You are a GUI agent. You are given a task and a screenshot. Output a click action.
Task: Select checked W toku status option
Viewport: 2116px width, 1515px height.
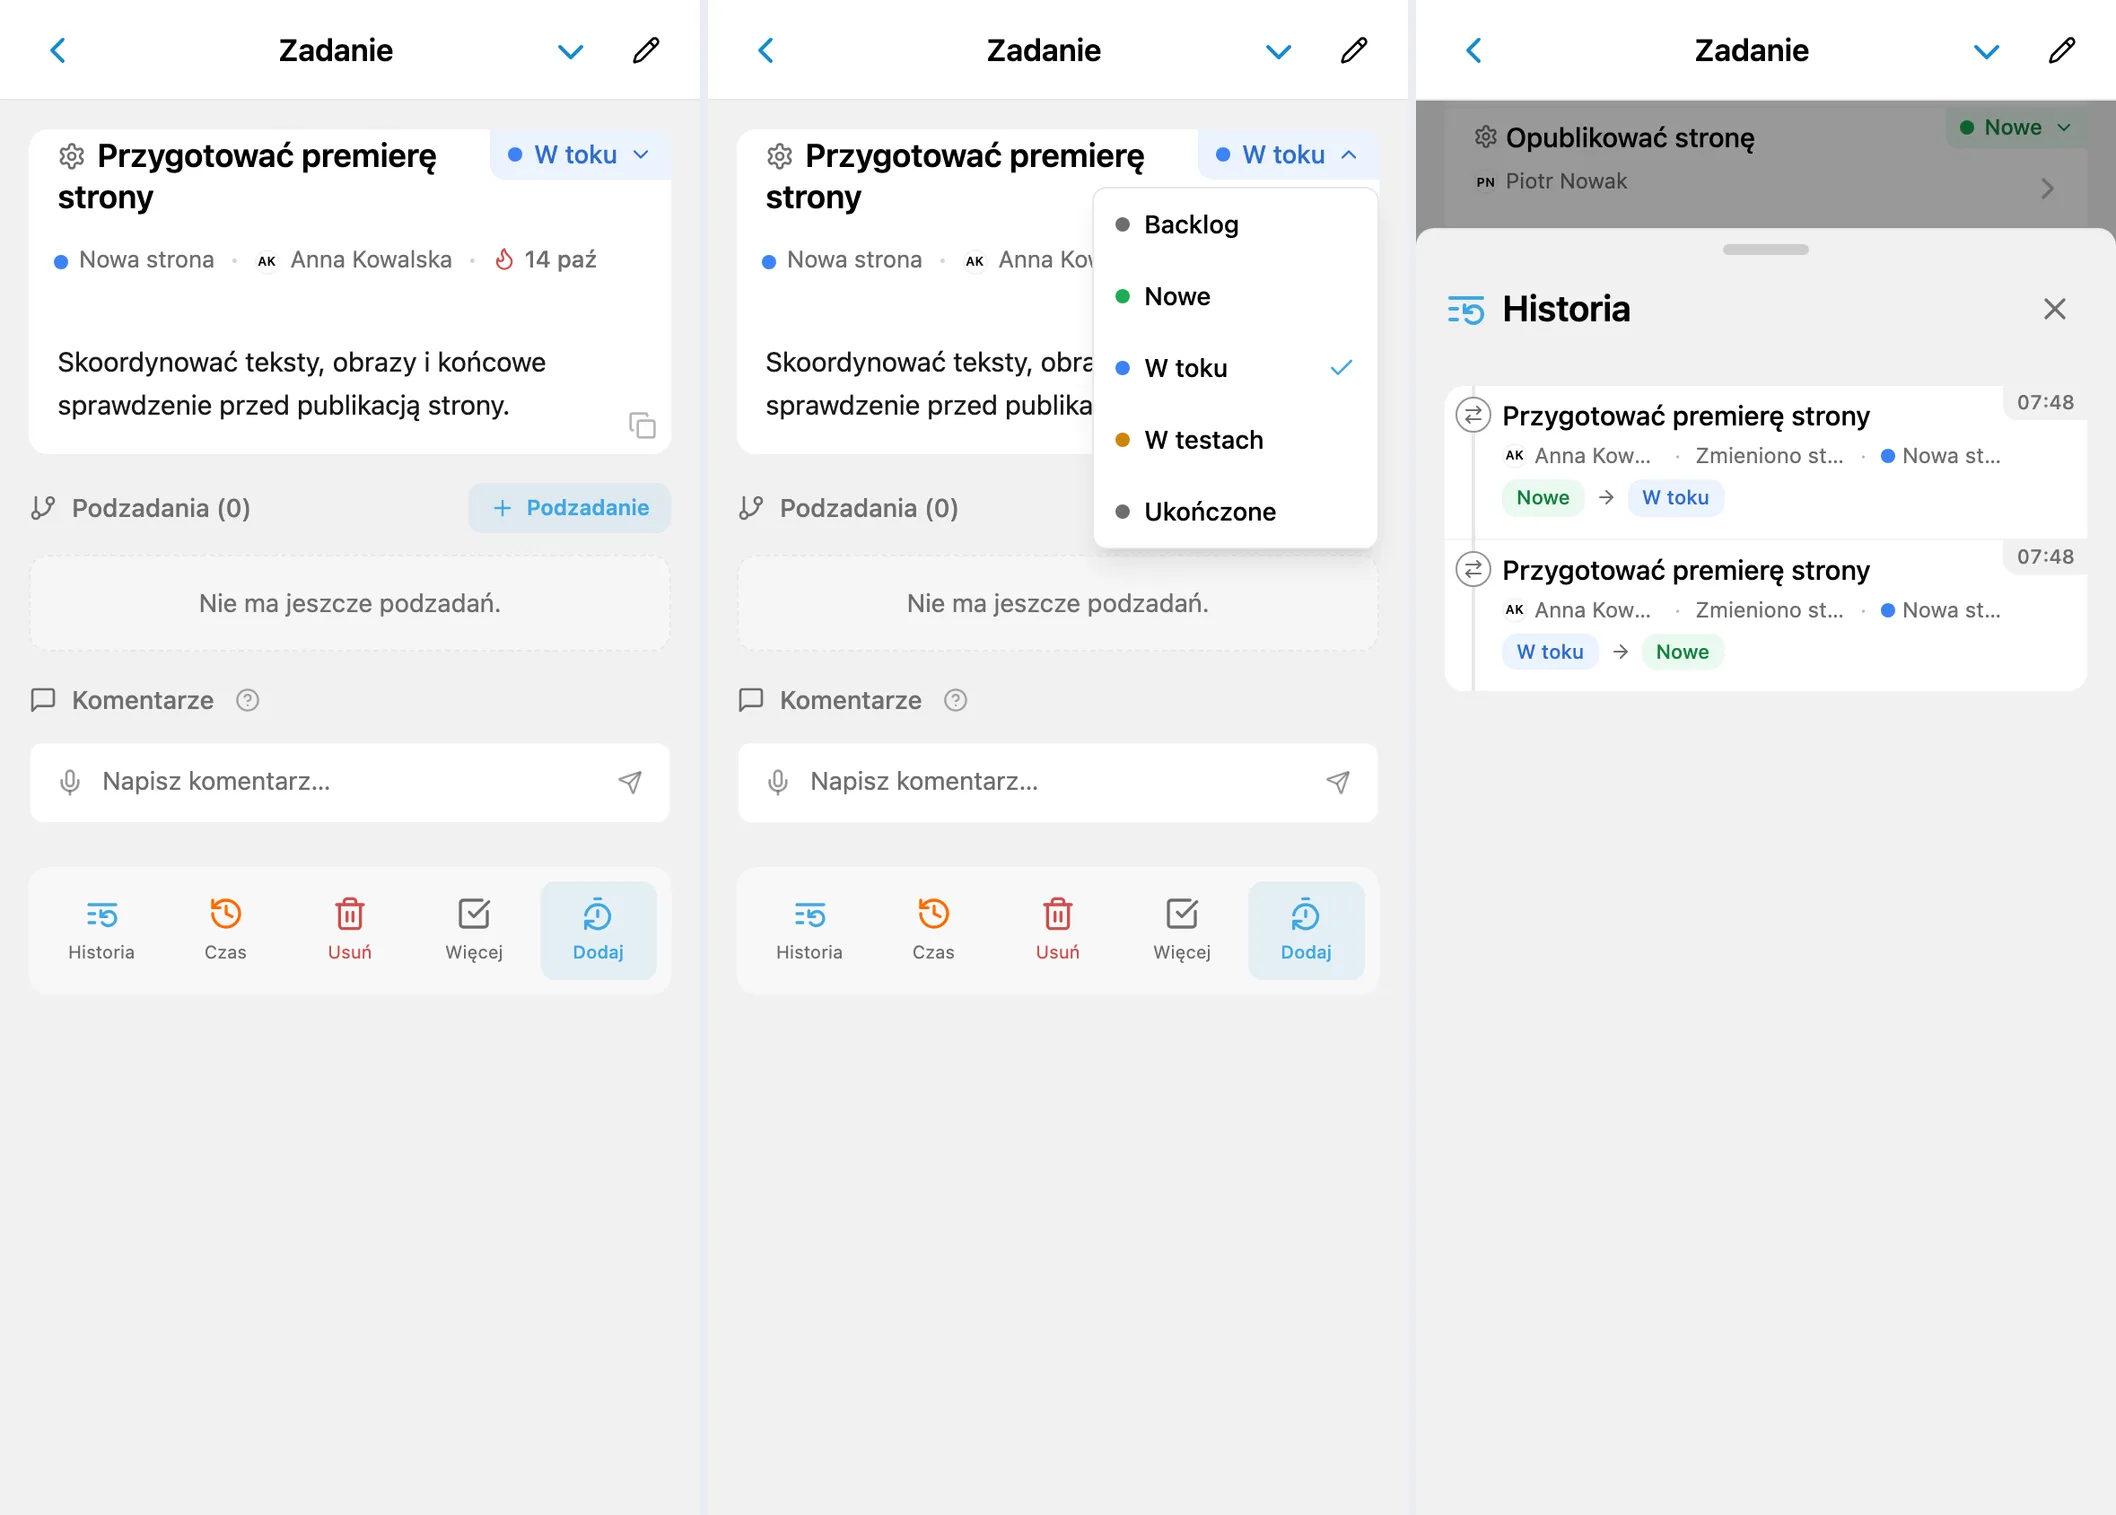[x=1236, y=369]
